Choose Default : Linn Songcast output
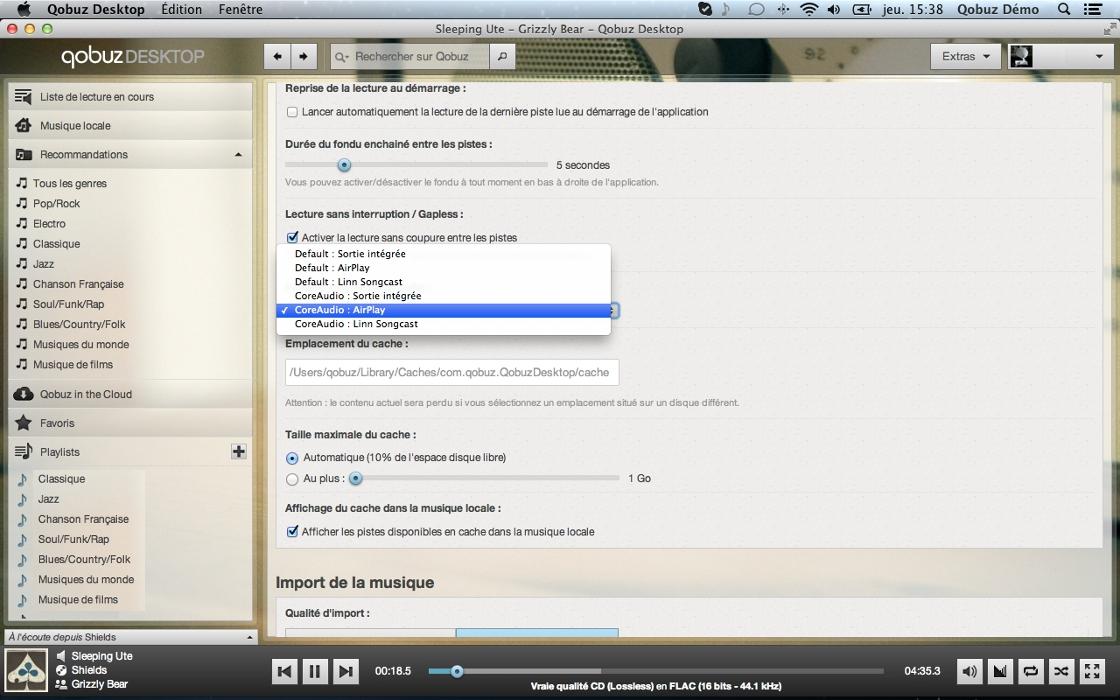 (x=444, y=281)
